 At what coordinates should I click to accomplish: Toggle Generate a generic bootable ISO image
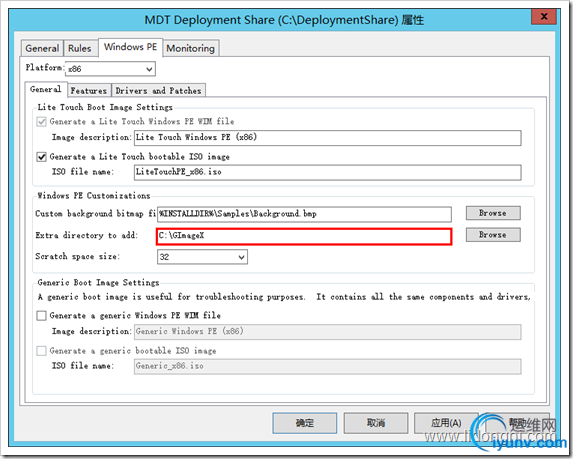(x=41, y=351)
